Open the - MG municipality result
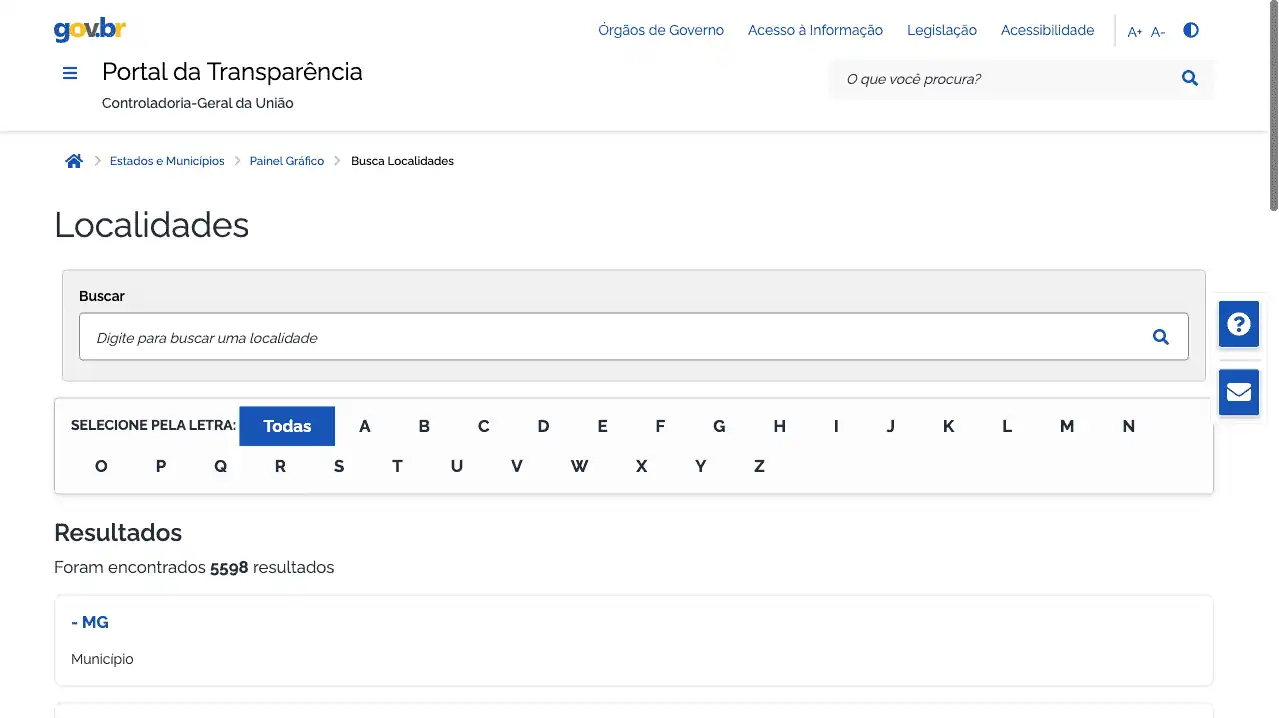 pyautogui.click(x=90, y=622)
